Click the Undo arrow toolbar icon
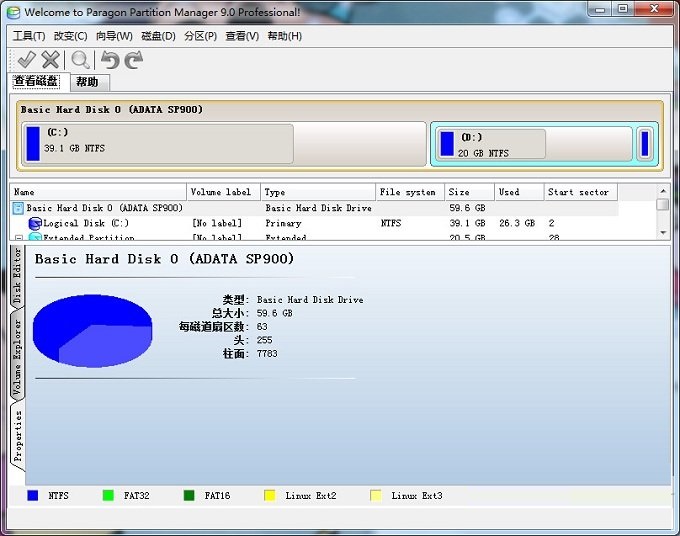The width and height of the screenshot is (680, 536). 109,60
